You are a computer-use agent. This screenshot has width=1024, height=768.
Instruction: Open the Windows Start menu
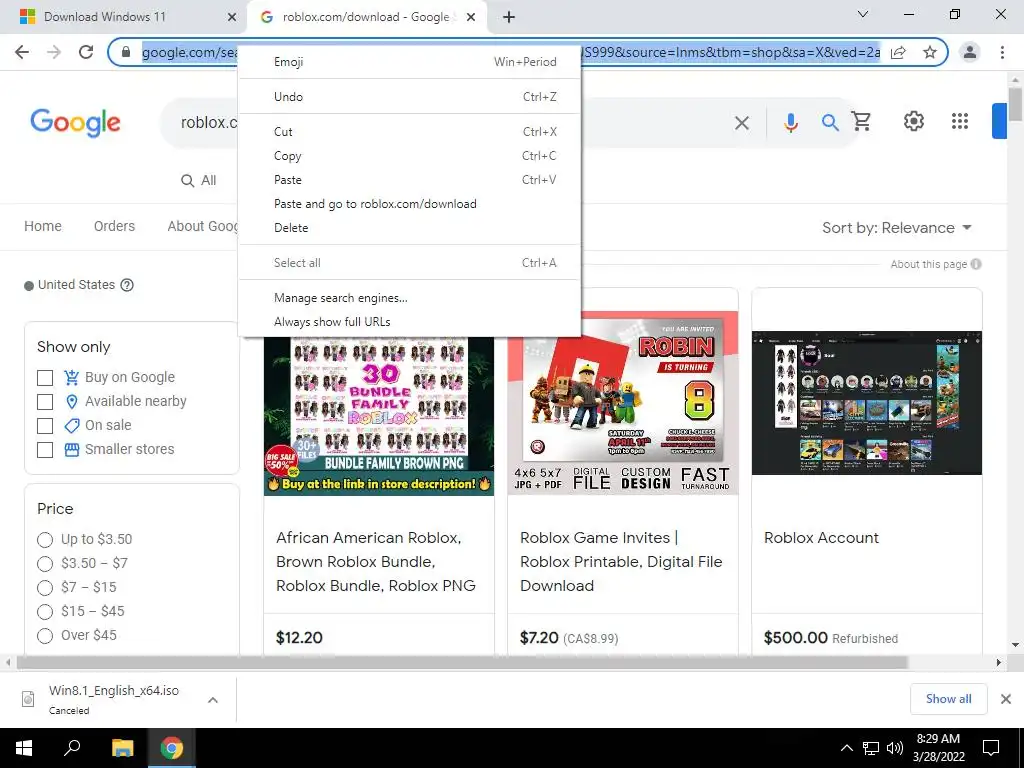(x=24, y=748)
